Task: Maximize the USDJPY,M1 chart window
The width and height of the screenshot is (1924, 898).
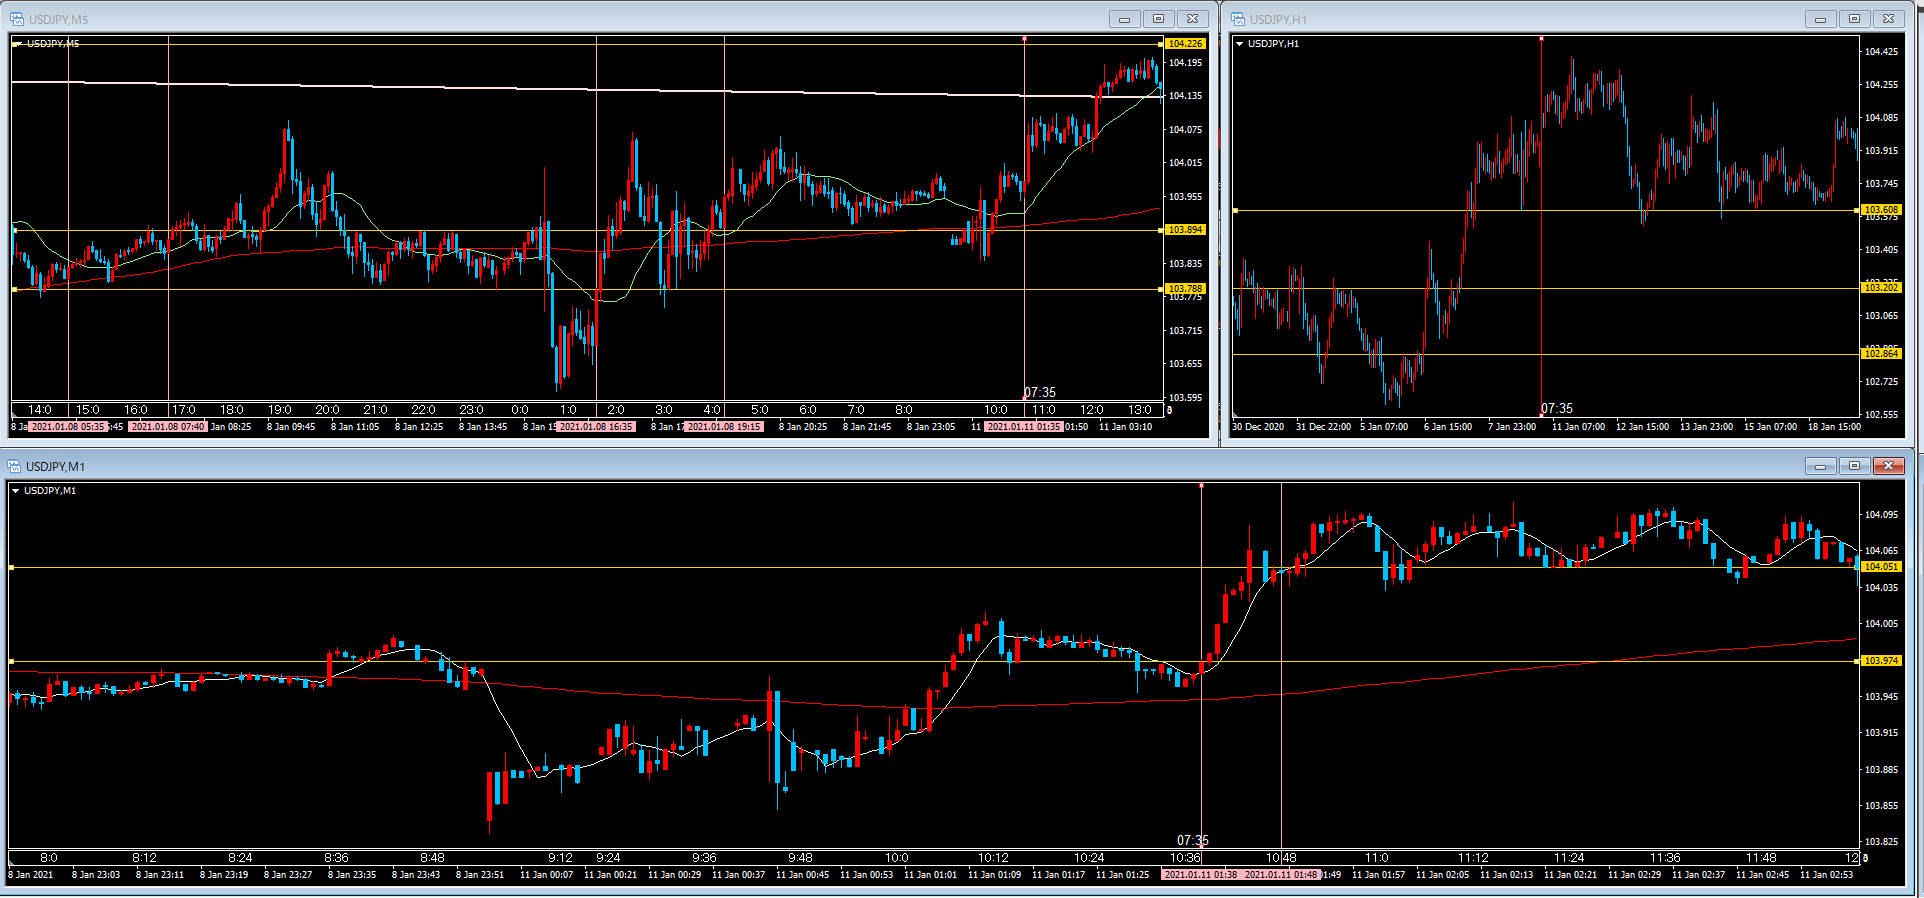Action: pos(1854,466)
